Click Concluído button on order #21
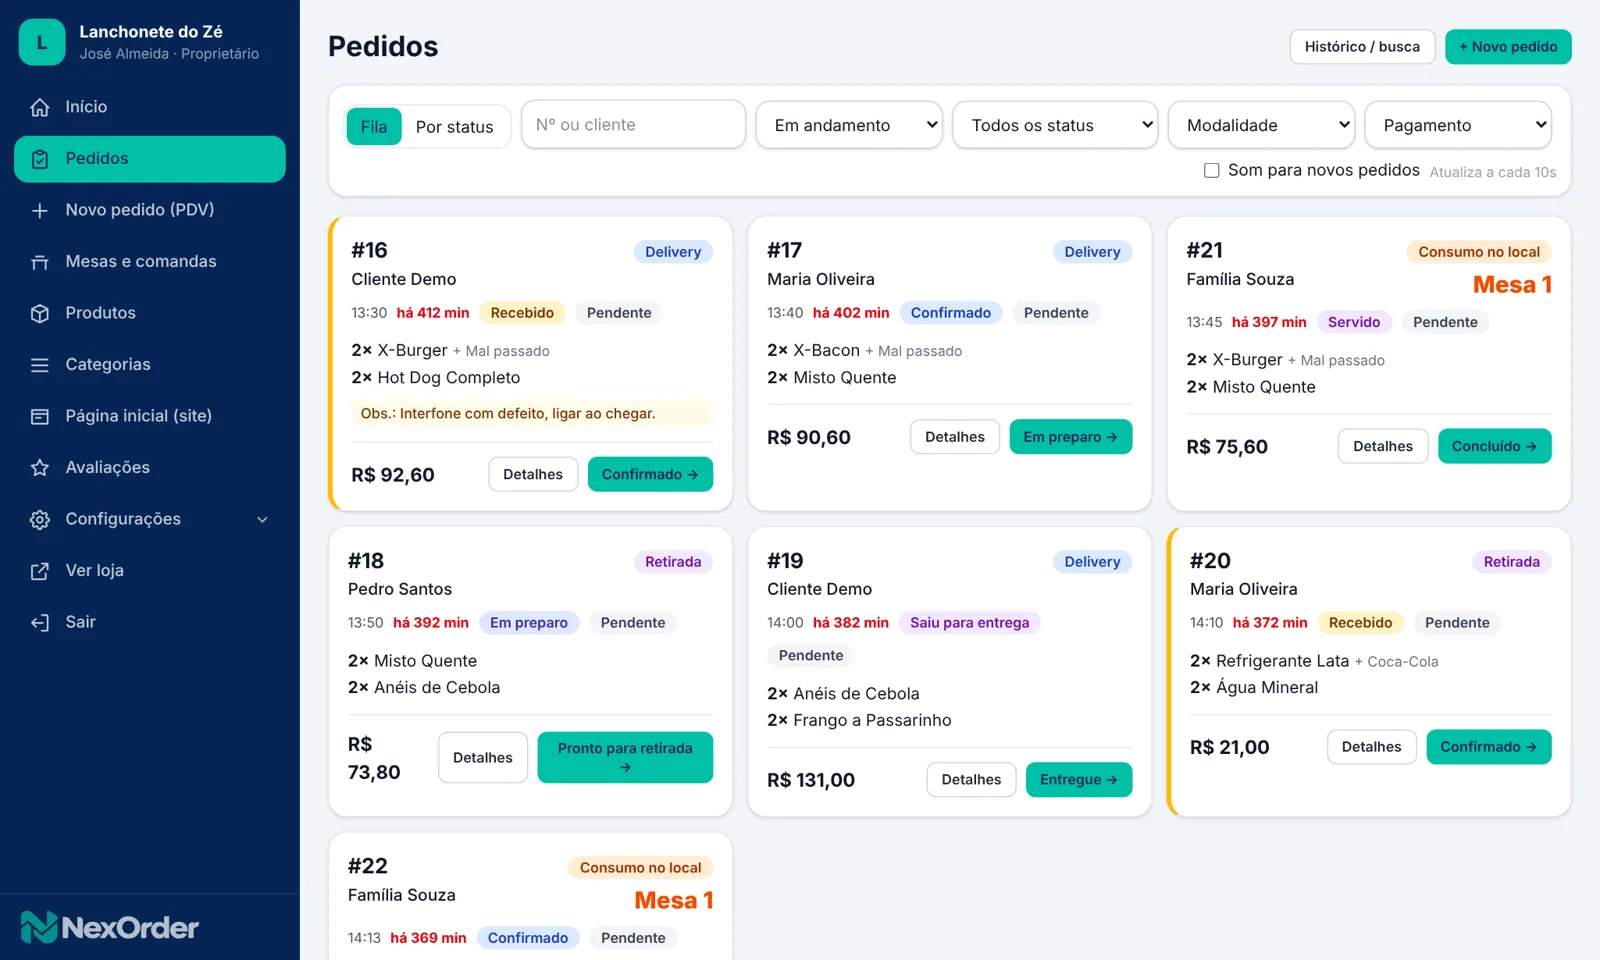Image resolution: width=1600 pixels, height=960 pixels. [x=1495, y=446]
